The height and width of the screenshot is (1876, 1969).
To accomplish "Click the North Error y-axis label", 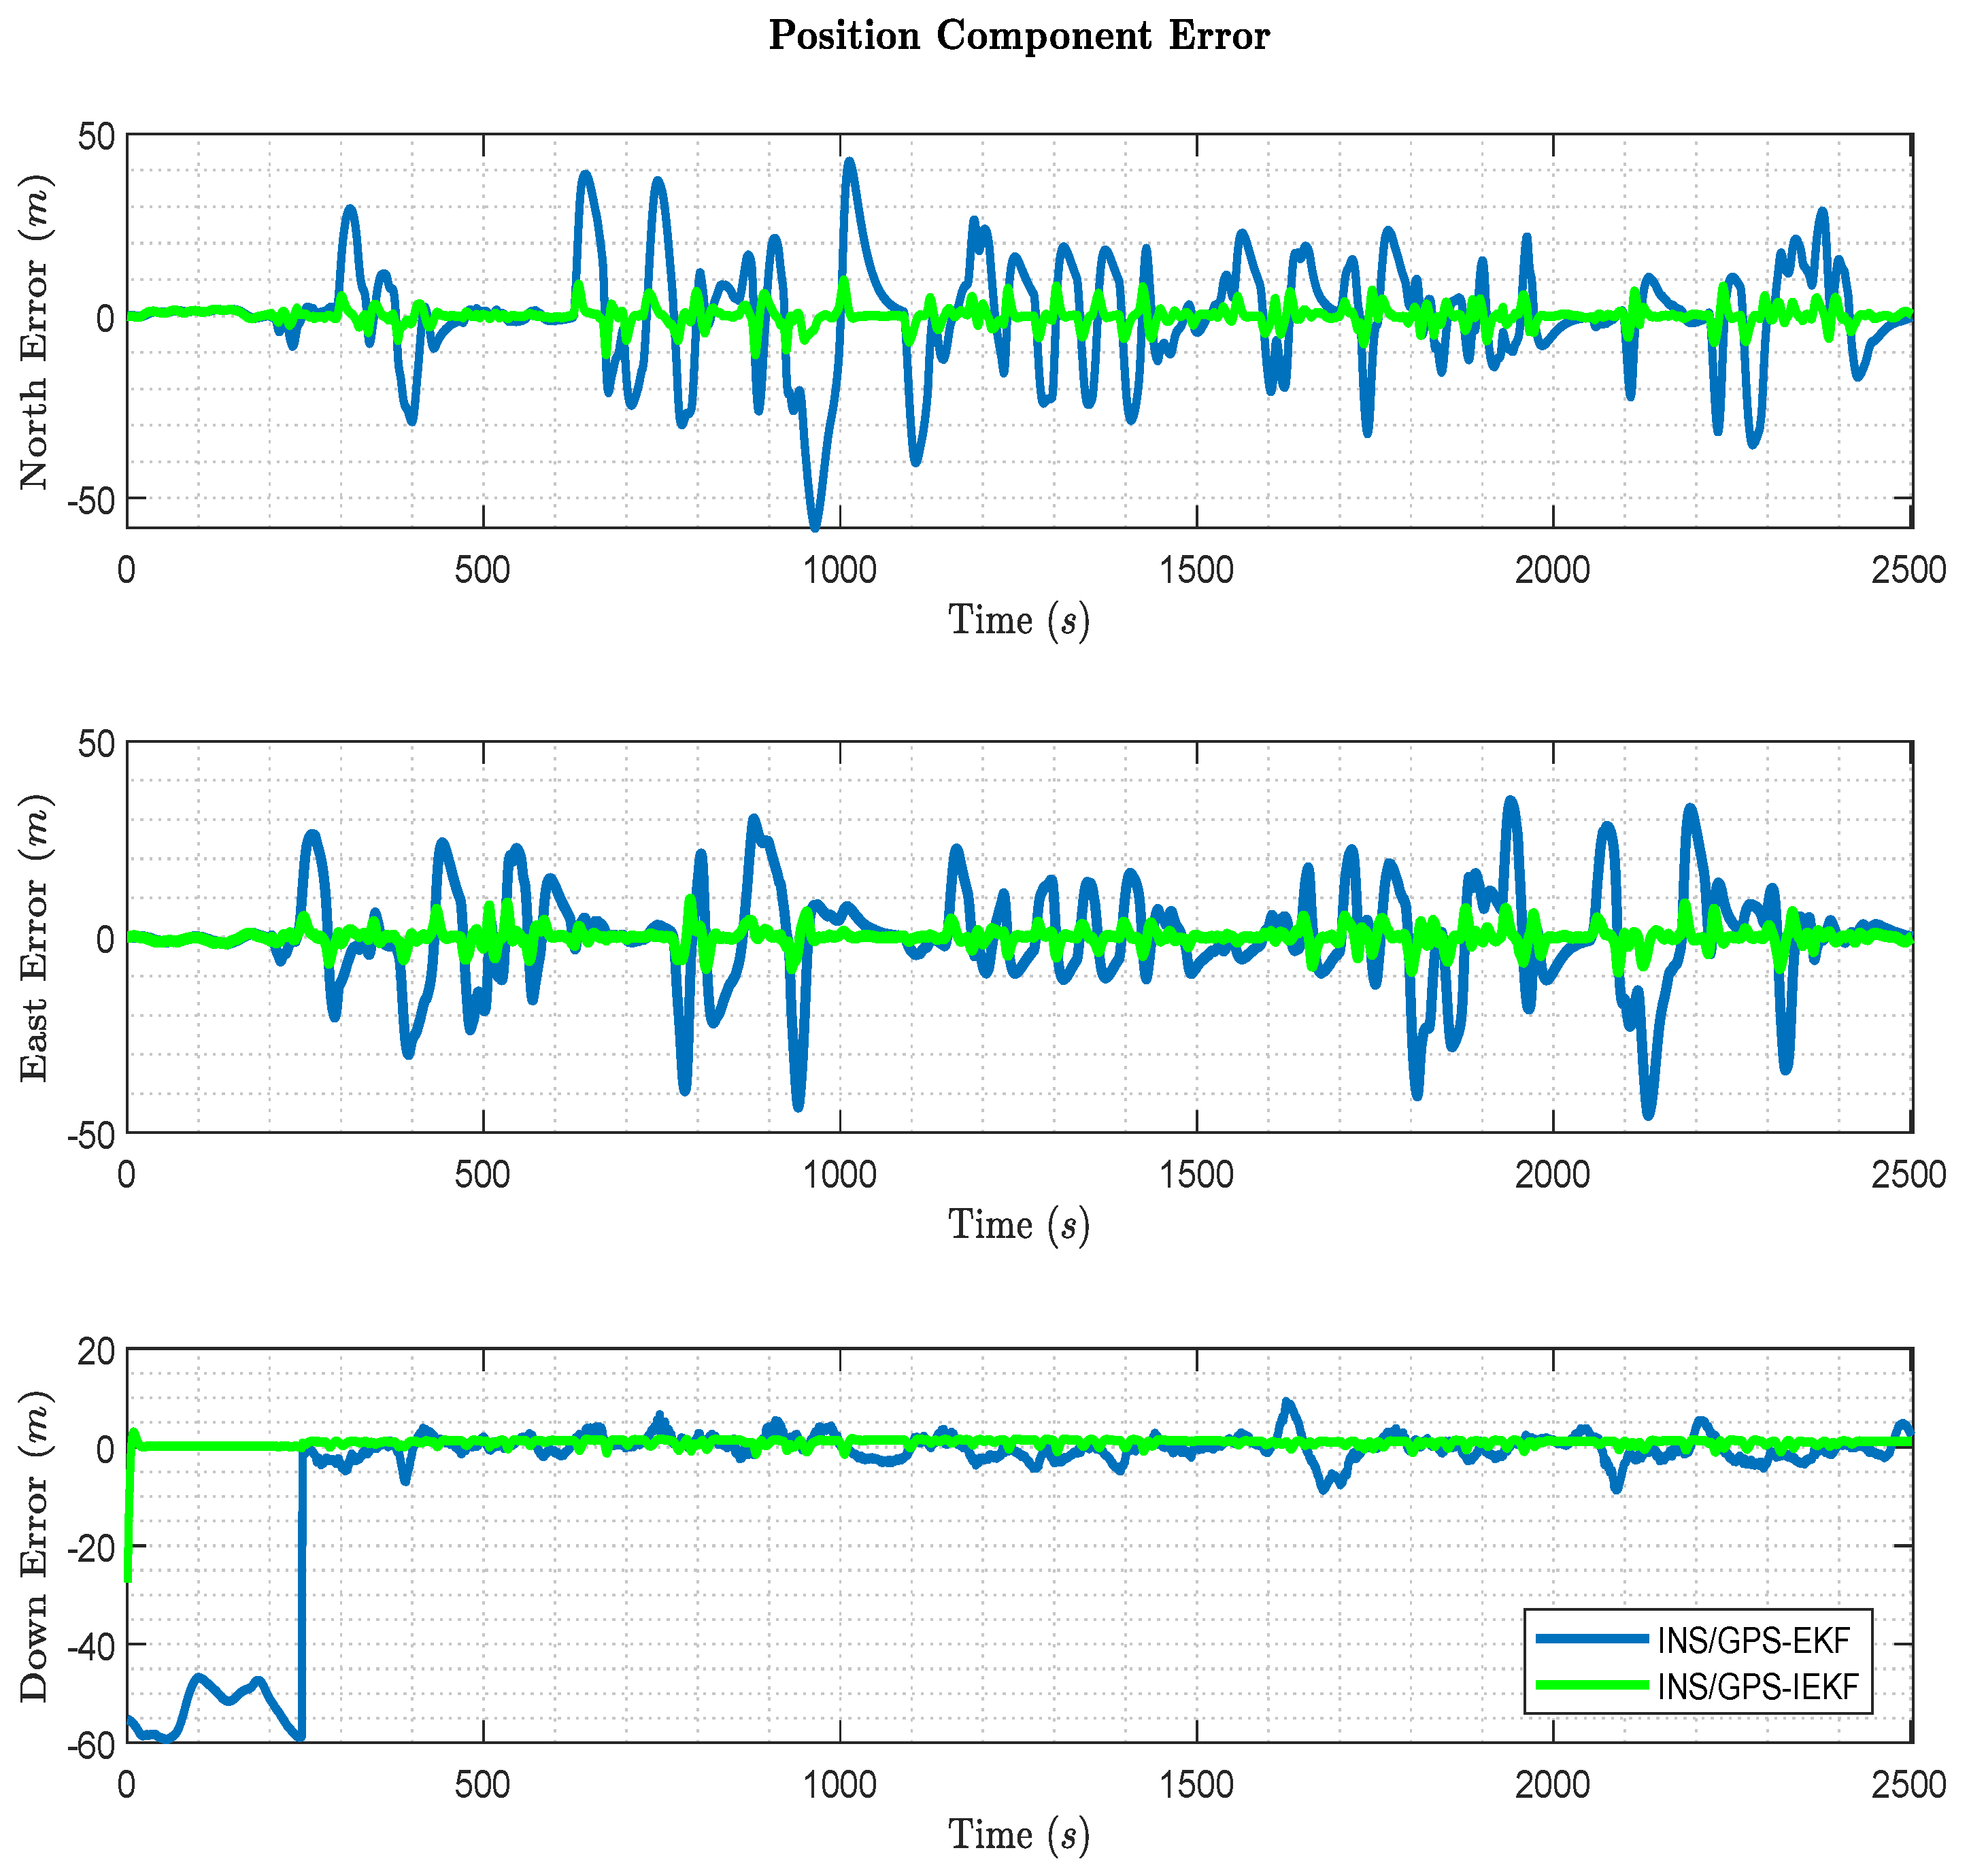I will point(36,332).
